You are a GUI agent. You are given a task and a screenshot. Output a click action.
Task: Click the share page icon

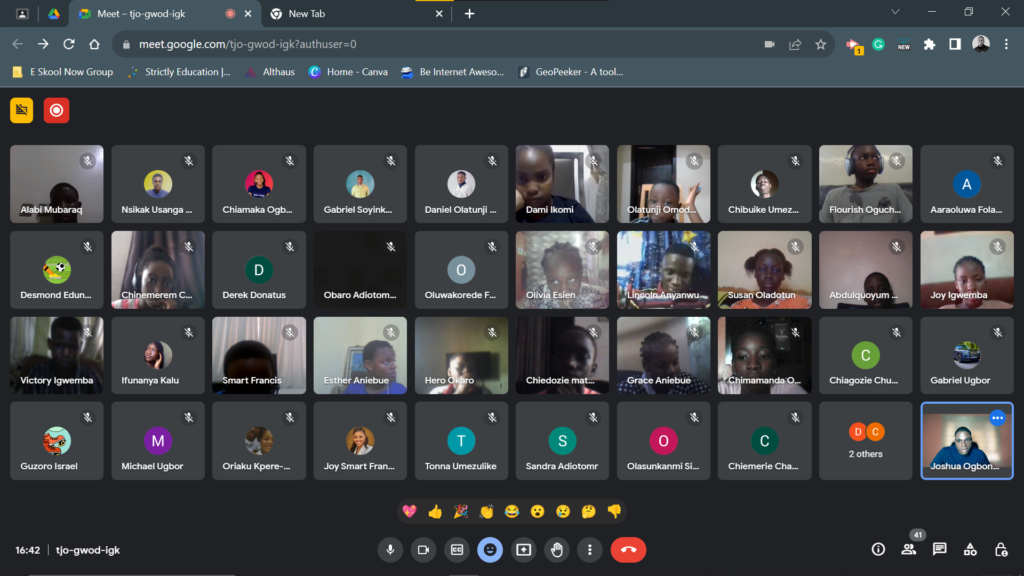pyautogui.click(x=795, y=44)
